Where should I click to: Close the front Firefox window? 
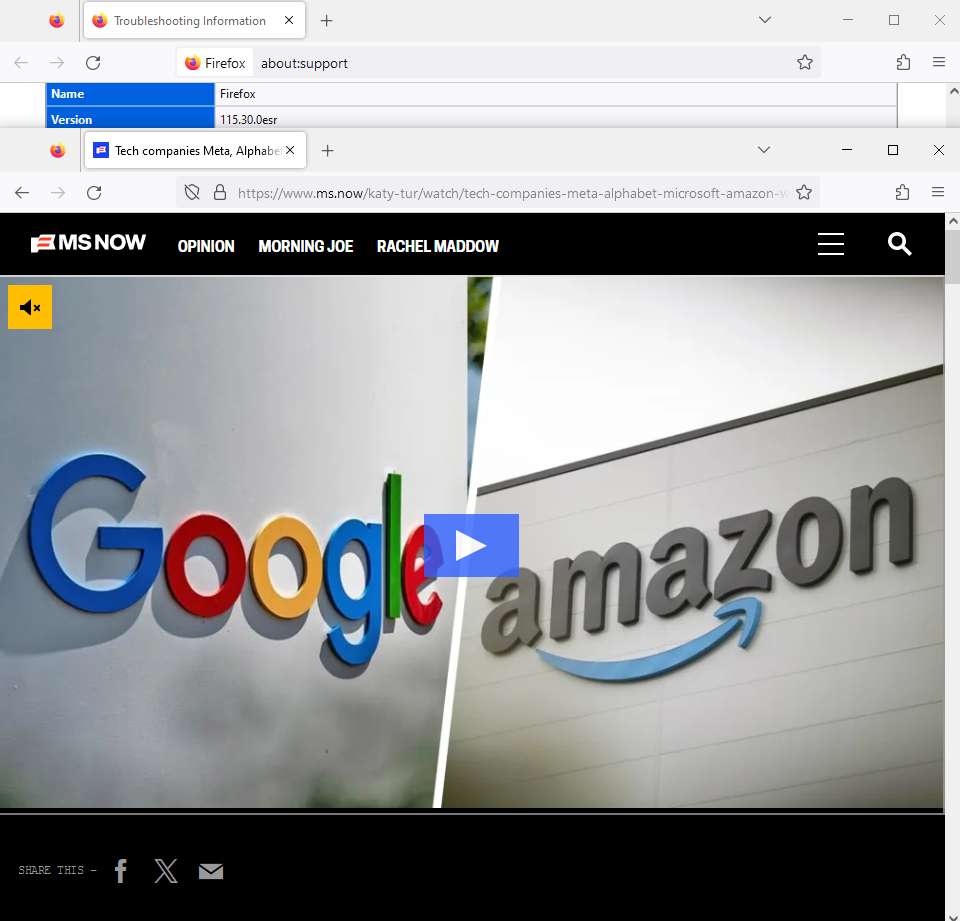(939, 150)
